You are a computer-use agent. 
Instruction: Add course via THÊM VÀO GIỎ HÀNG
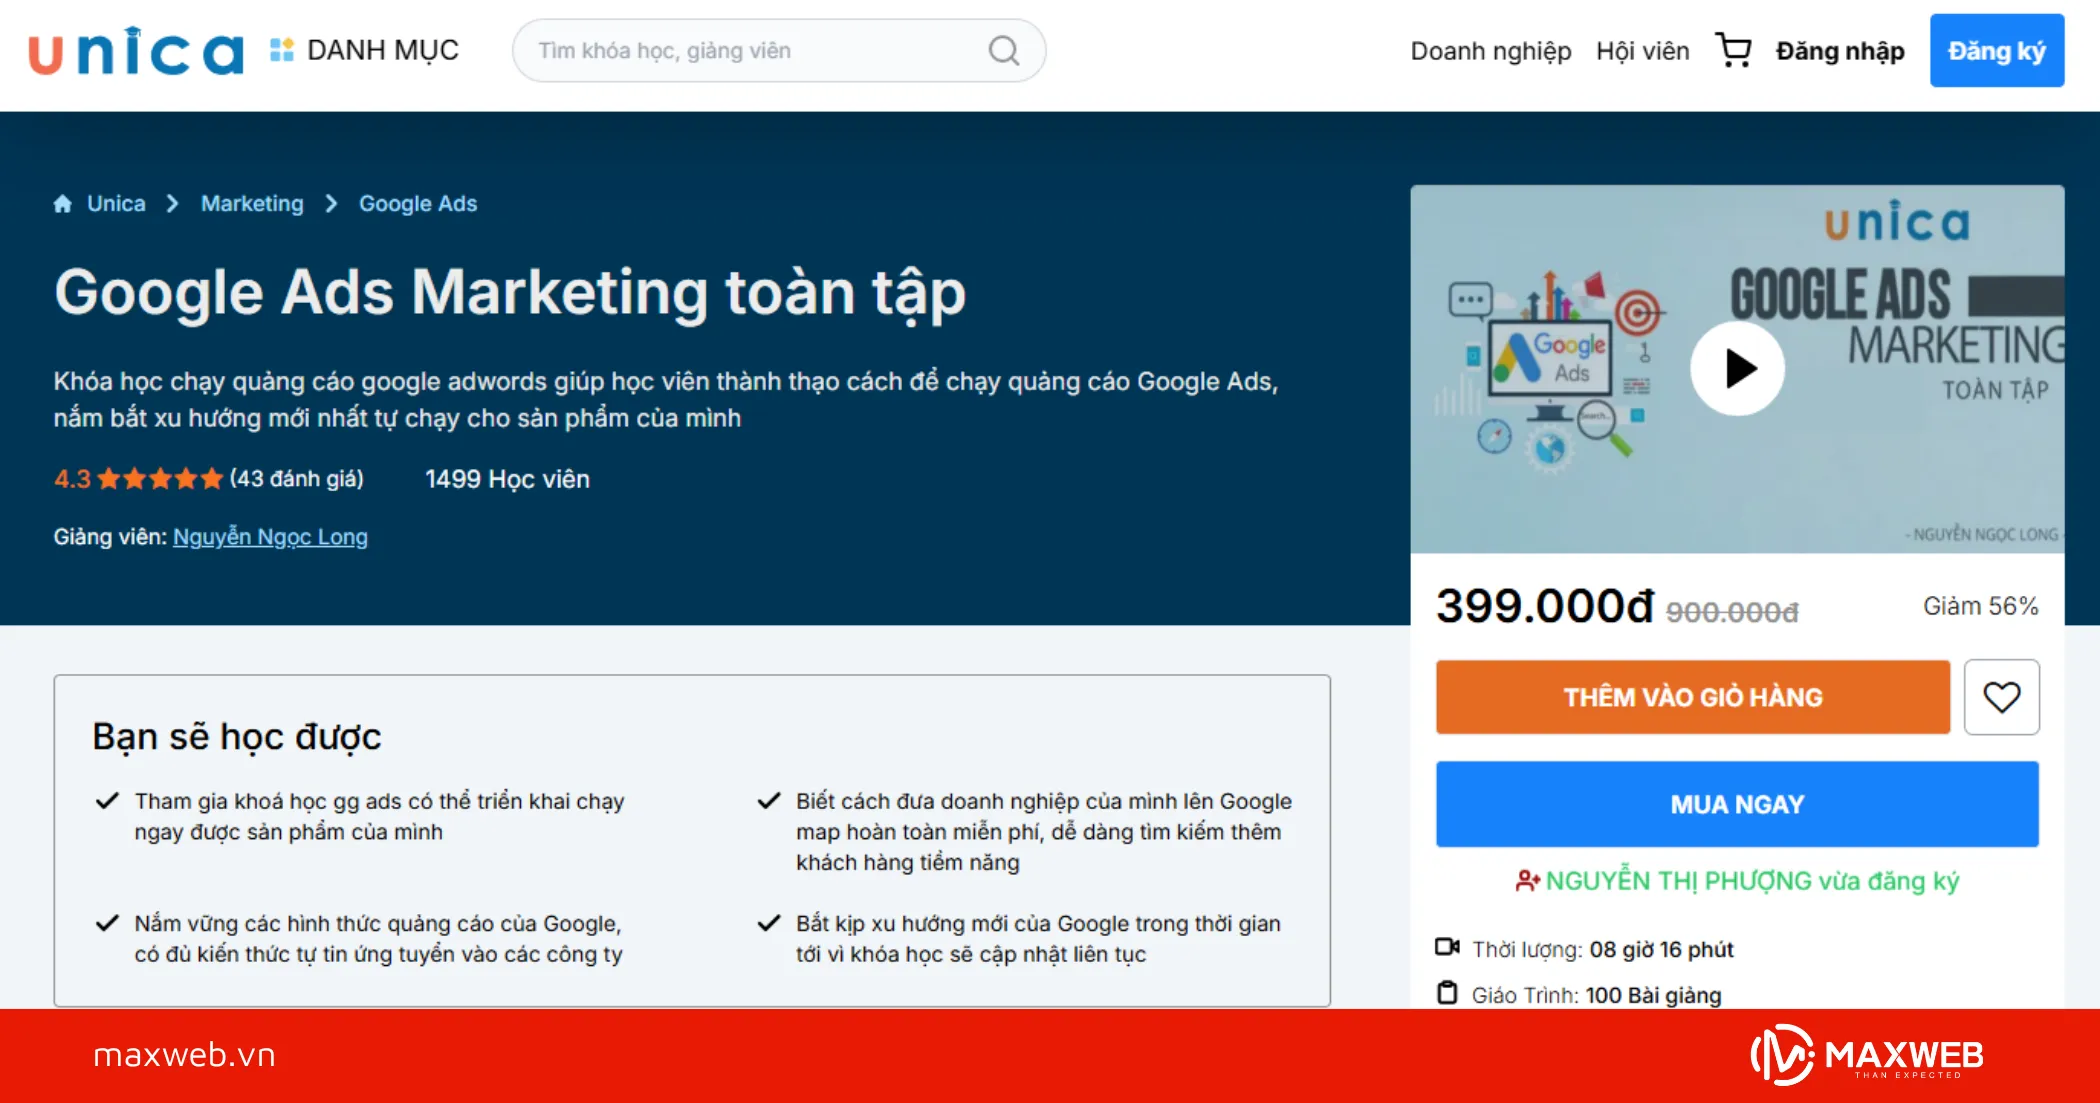pyautogui.click(x=1691, y=697)
